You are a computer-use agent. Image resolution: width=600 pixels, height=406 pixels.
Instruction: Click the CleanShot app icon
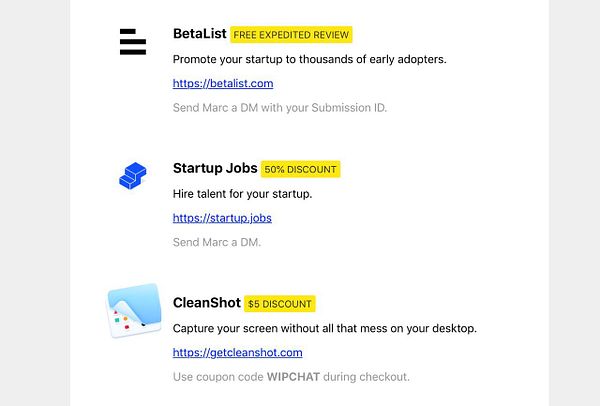134,310
